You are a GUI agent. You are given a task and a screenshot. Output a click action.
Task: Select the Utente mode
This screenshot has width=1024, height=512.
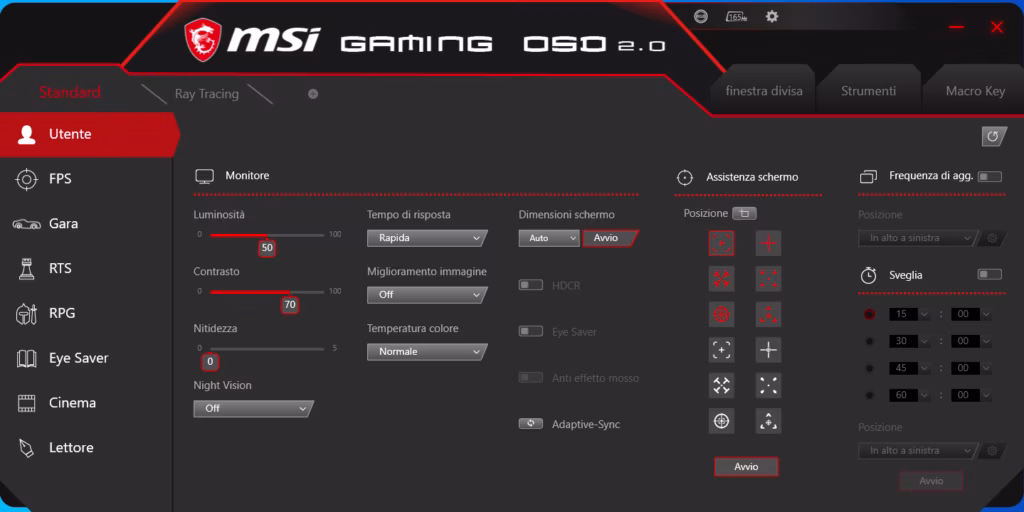point(88,135)
